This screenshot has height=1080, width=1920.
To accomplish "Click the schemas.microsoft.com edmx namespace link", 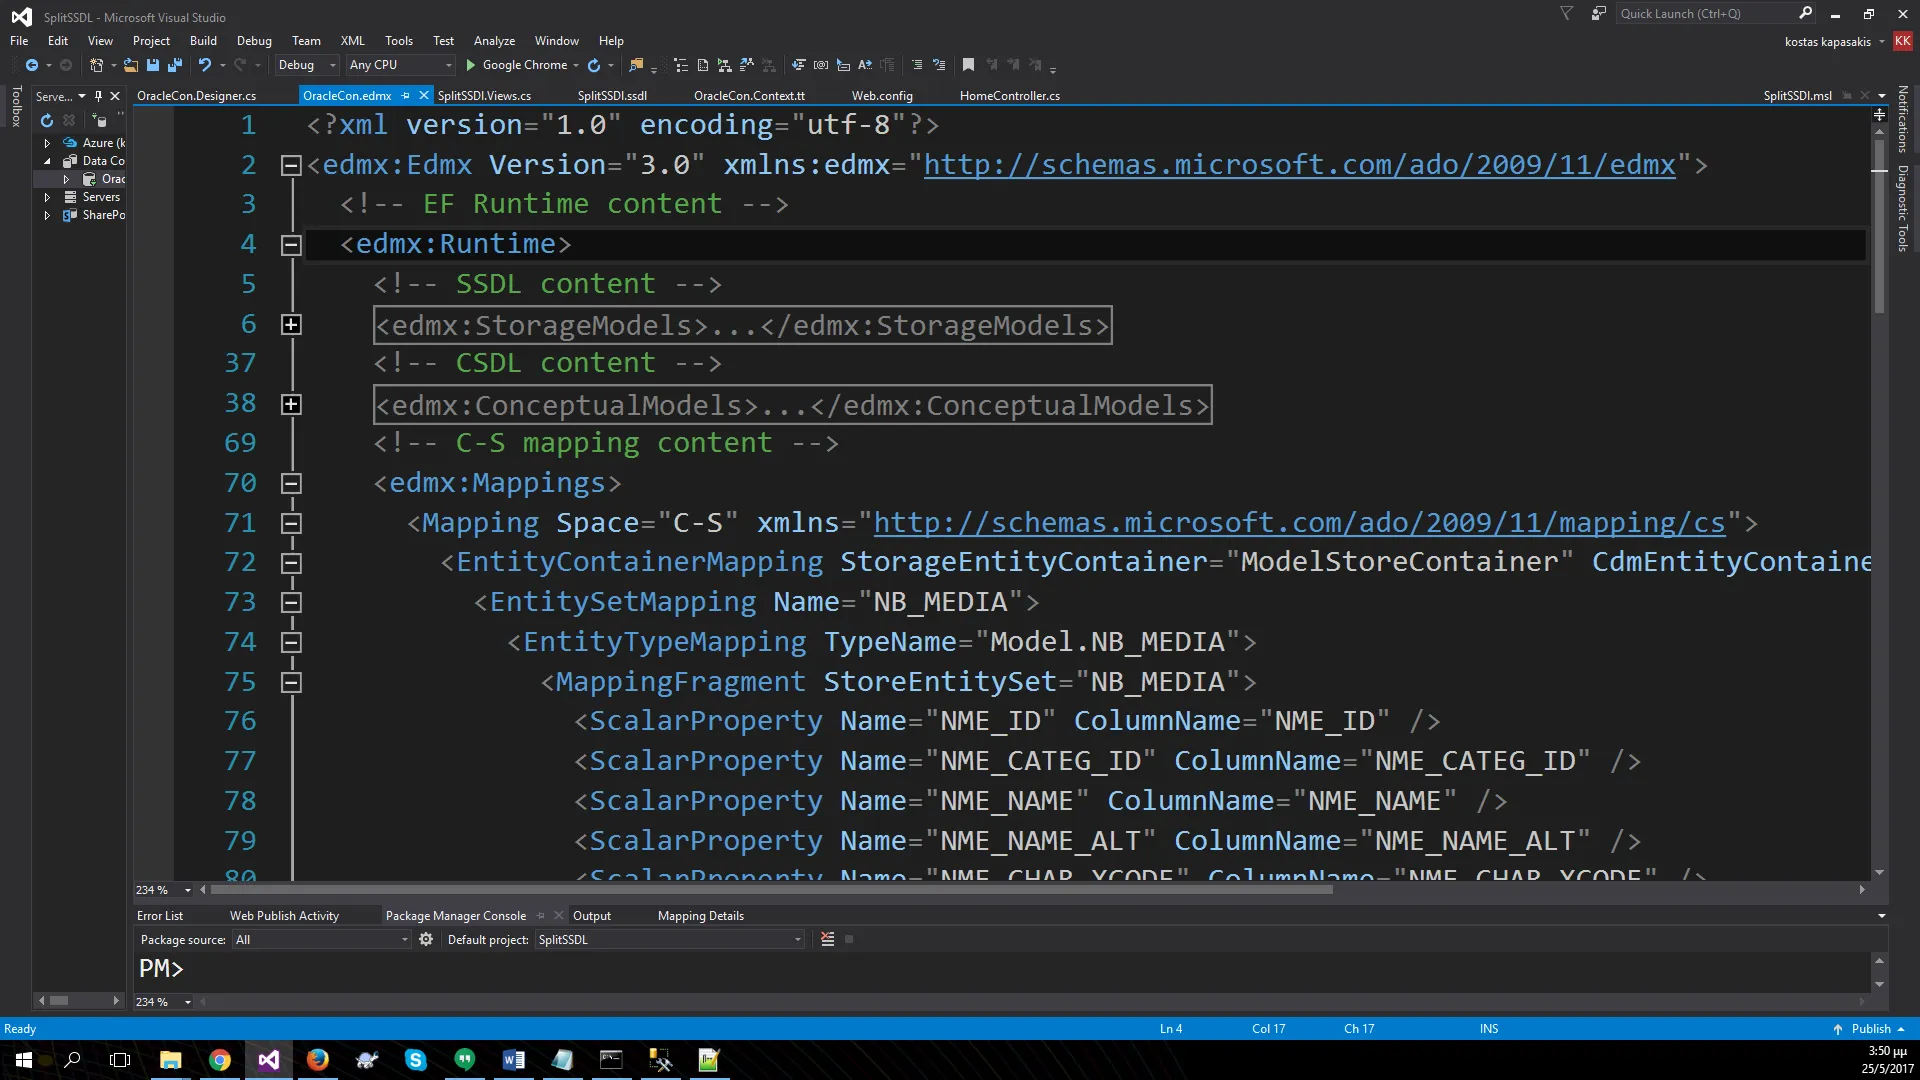I will [x=1298, y=165].
